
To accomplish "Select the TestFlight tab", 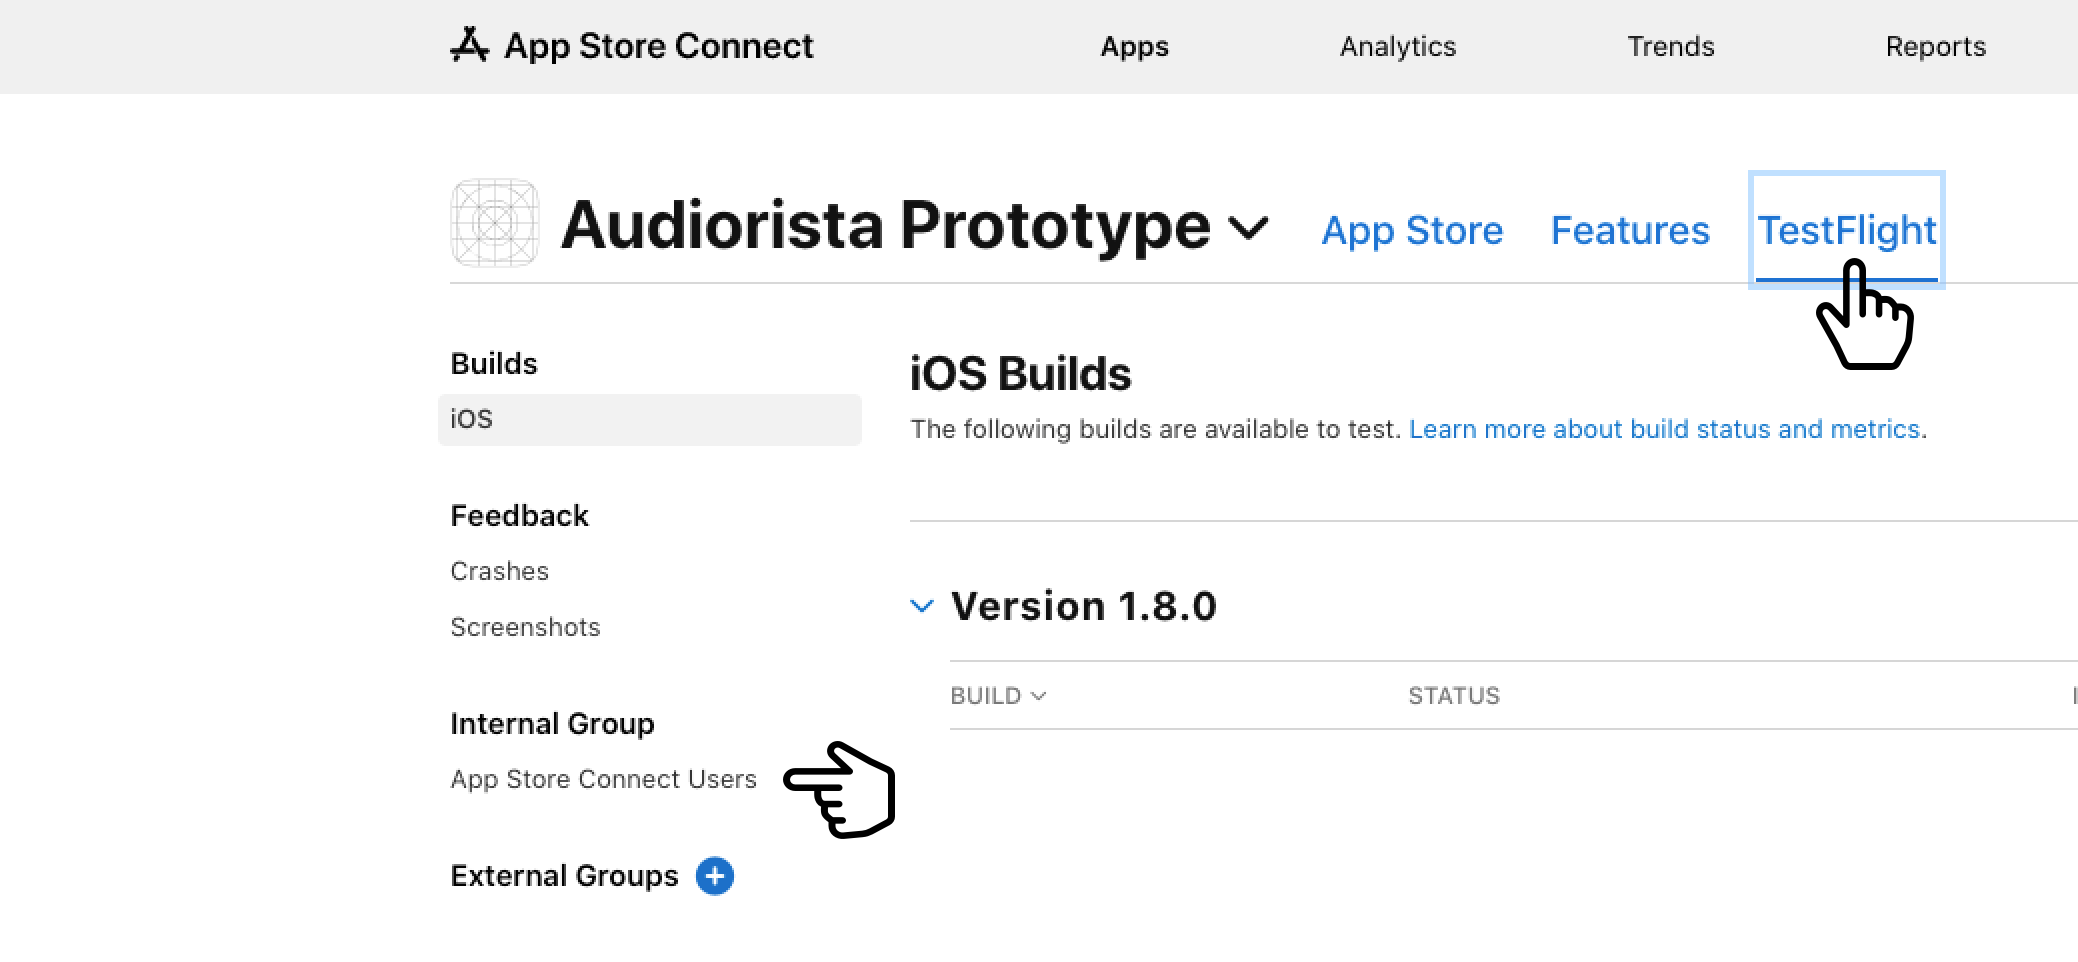I will [x=1847, y=230].
